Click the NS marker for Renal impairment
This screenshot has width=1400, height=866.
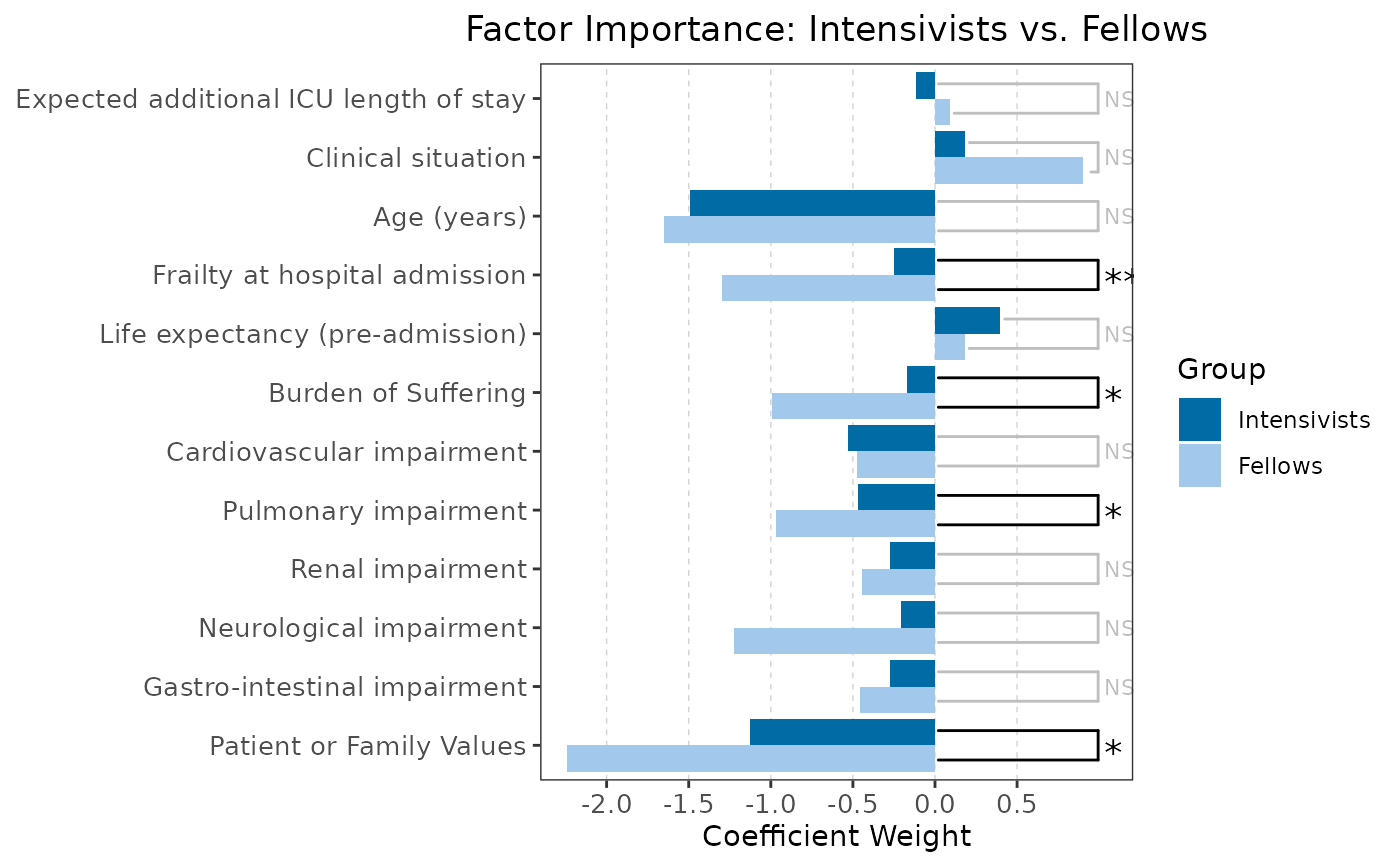pos(1118,570)
